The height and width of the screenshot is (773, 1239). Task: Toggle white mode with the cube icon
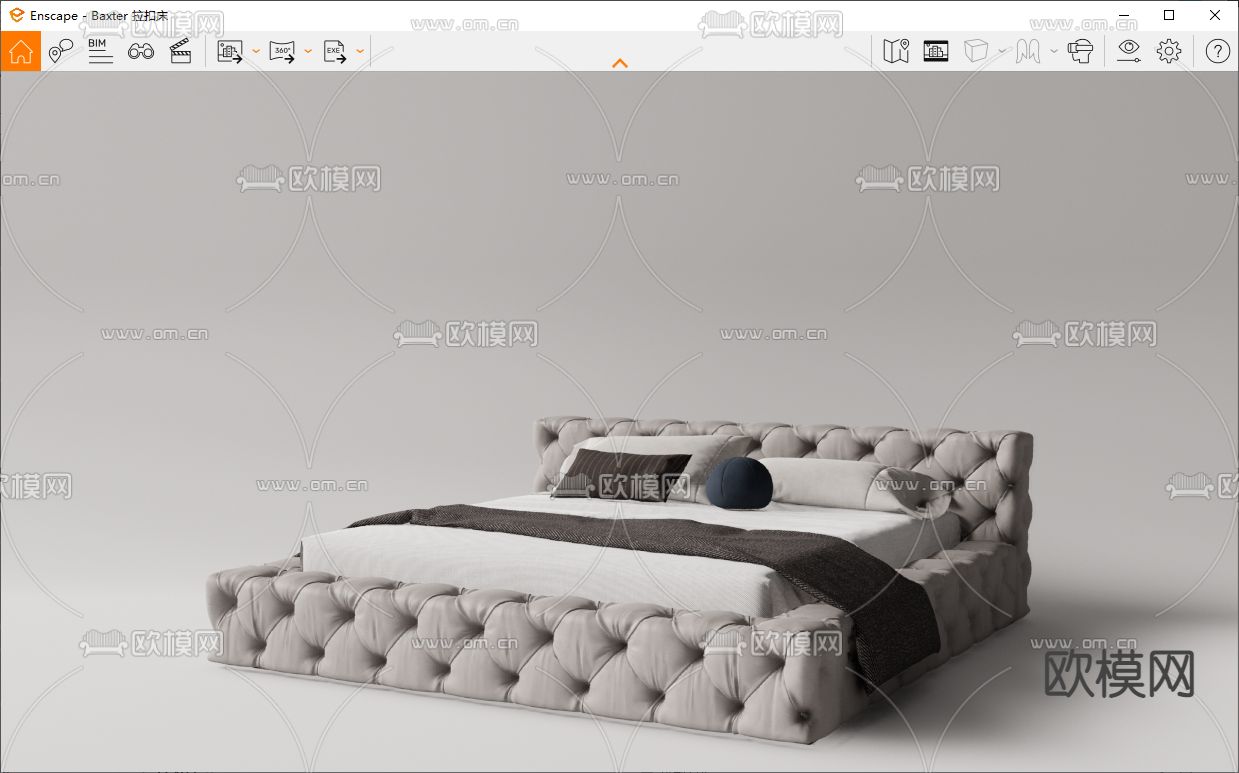tap(975, 51)
